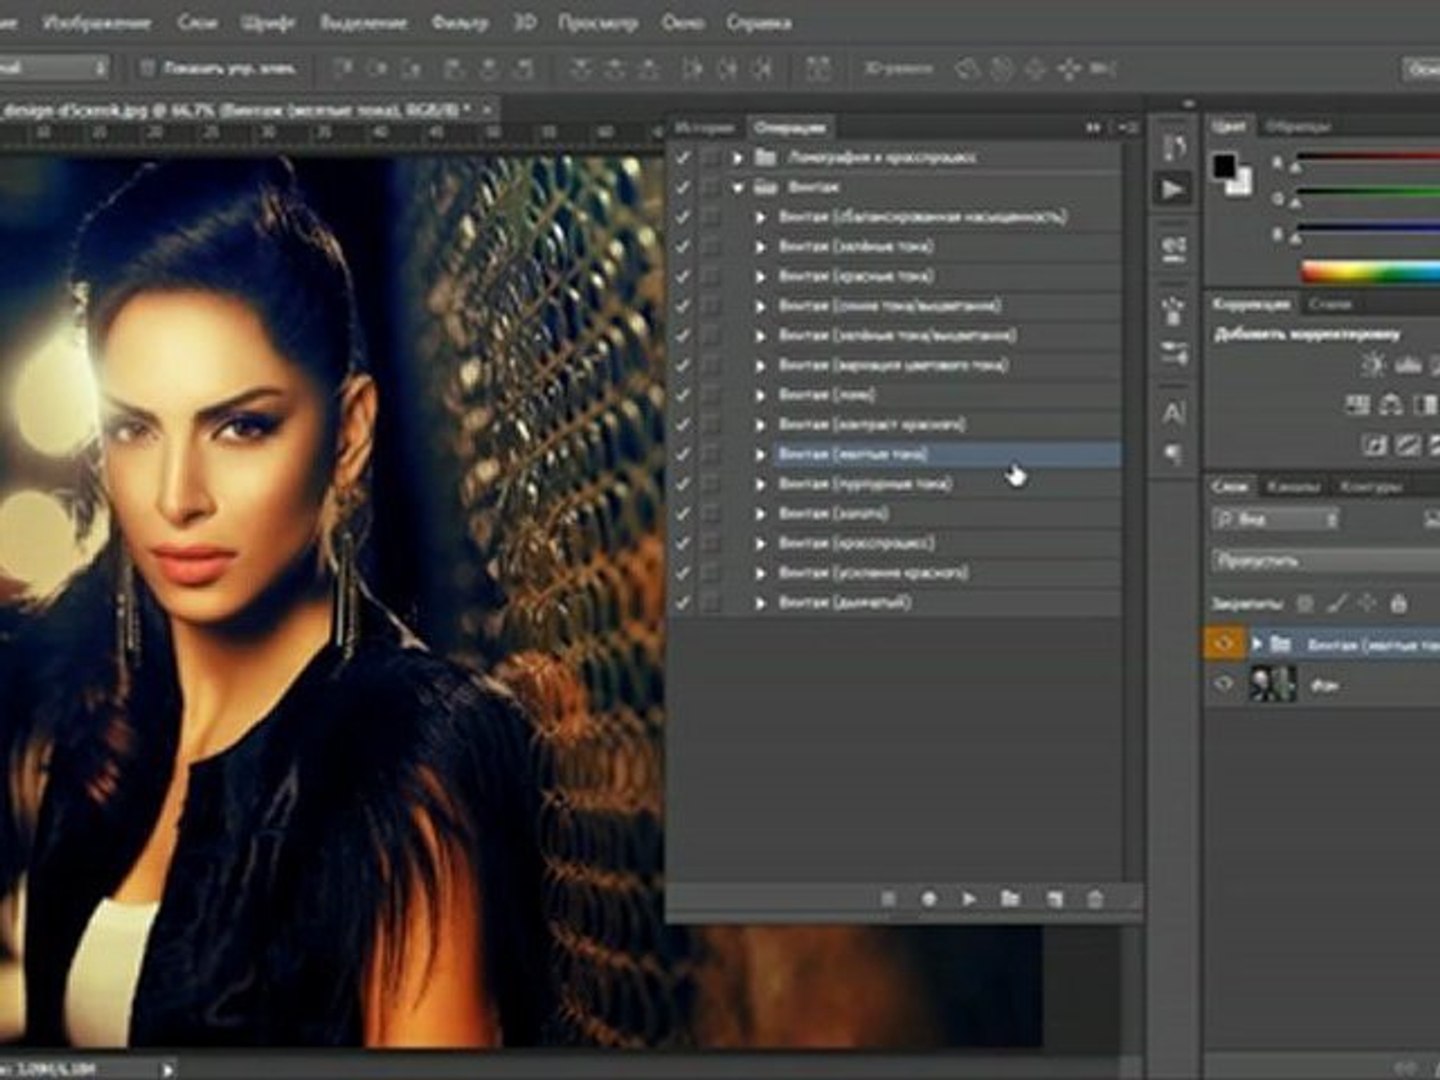The height and width of the screenshot is (1080, 1440).
Task: Open the Фильтр menu
Action: coord(459,22)
